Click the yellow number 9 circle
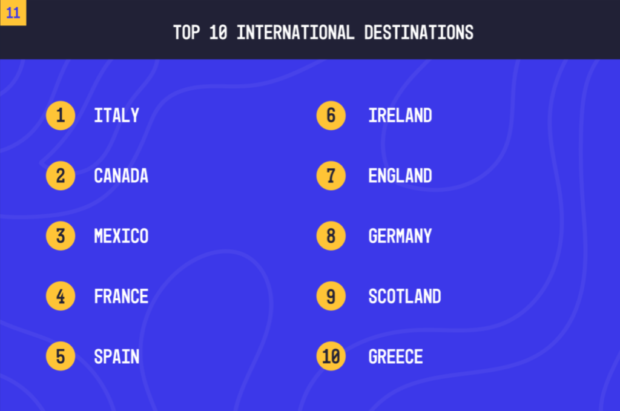 tap(331, 296)
